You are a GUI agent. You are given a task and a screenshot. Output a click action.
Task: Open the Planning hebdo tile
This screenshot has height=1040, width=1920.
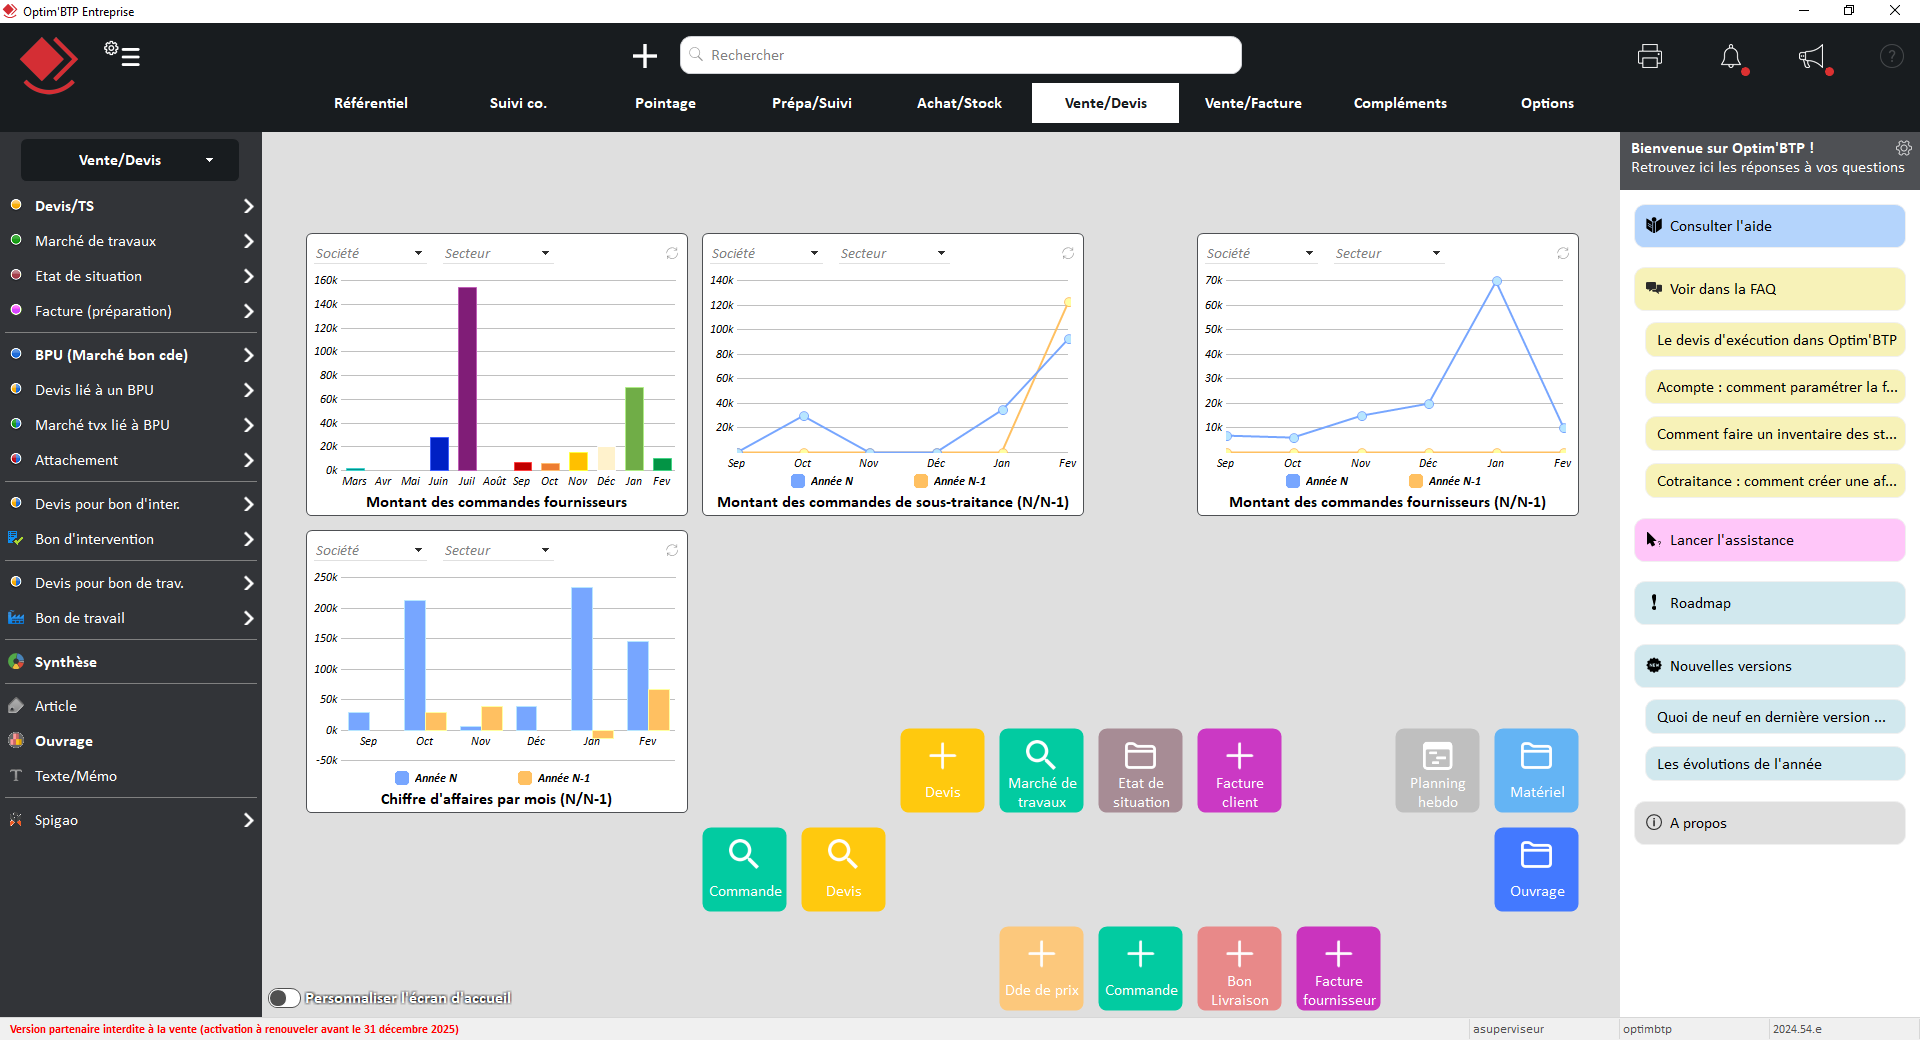pyautogui.click(x=1437, y=770)
